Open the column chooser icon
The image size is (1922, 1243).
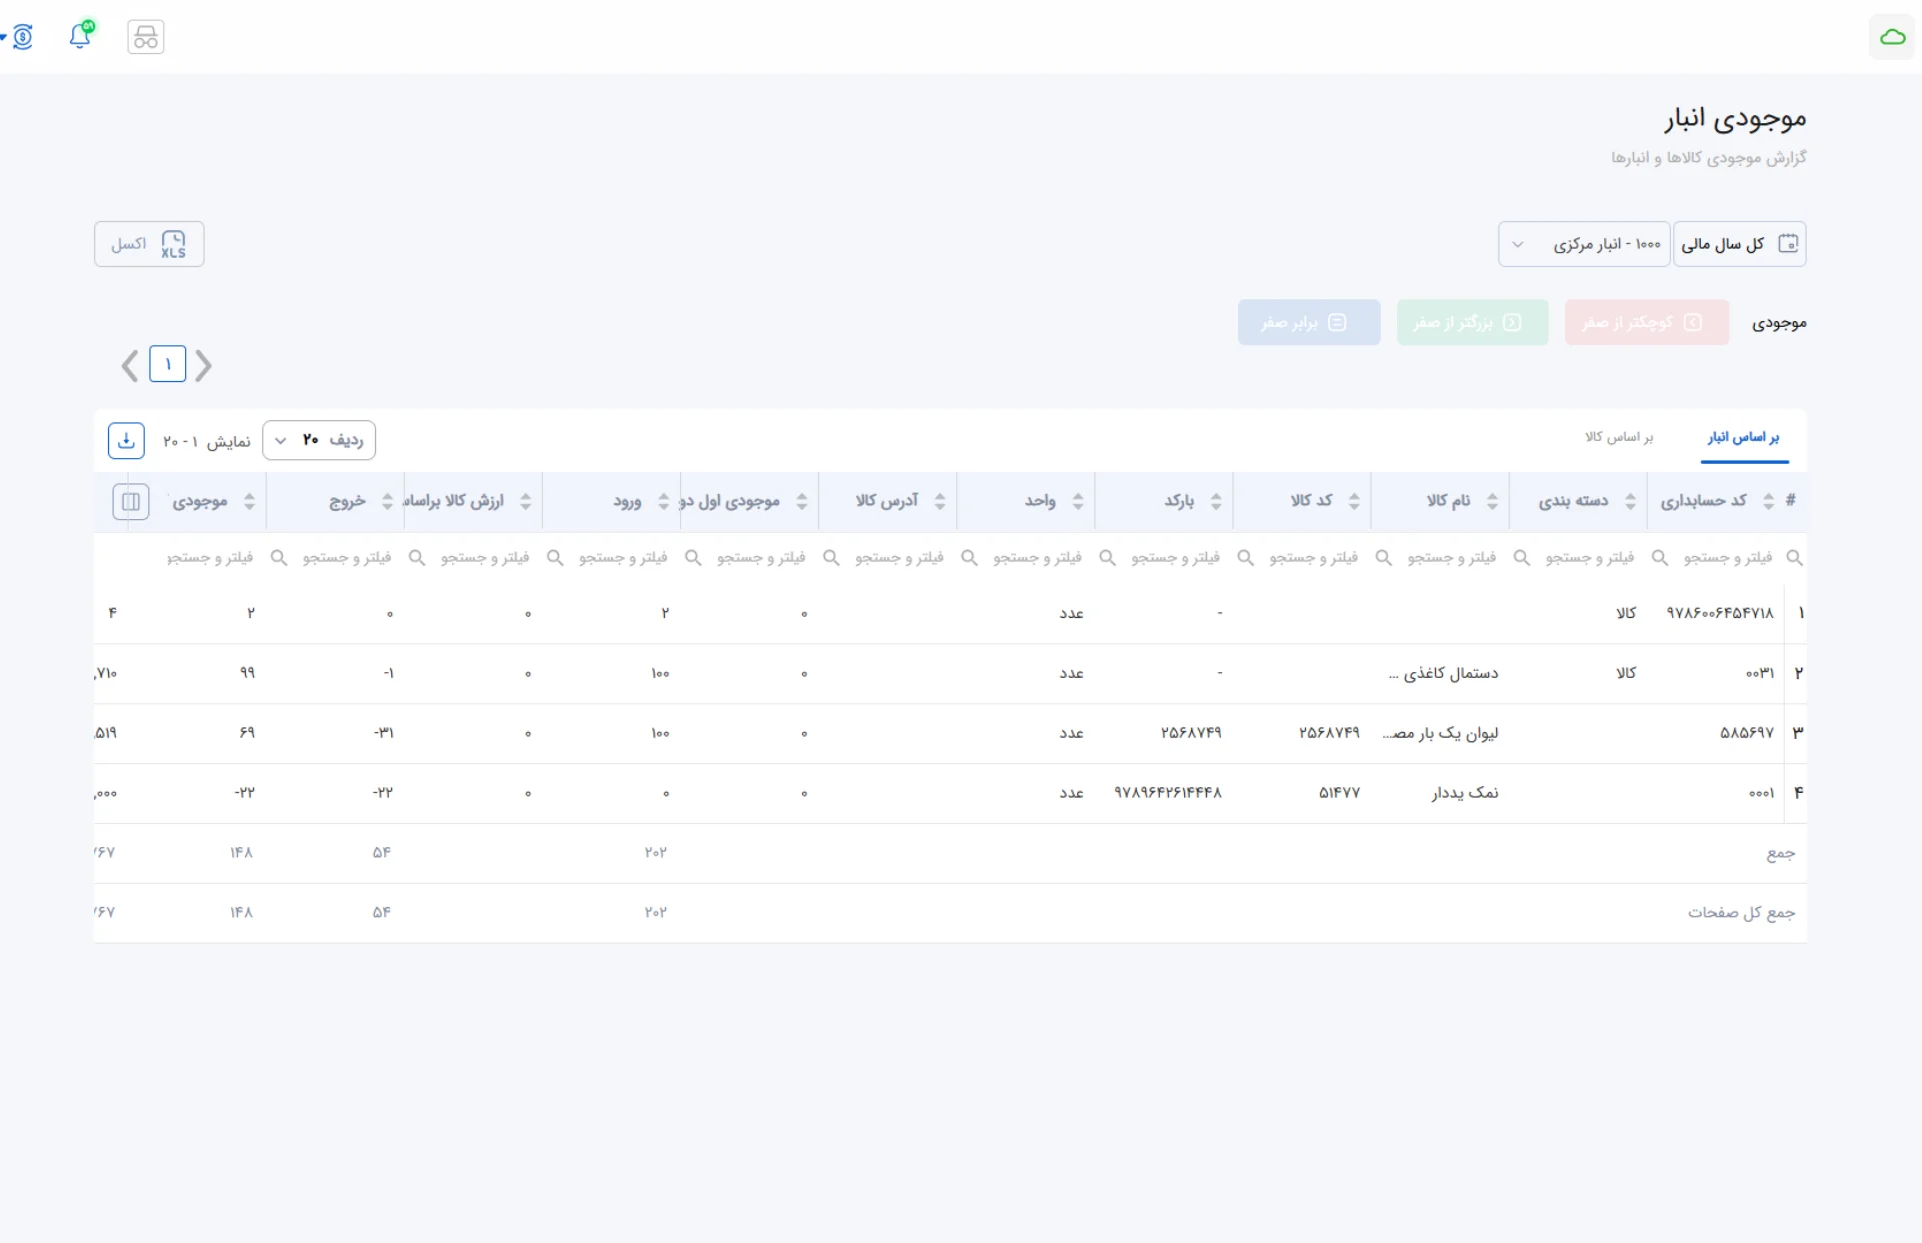pos(131,501)
